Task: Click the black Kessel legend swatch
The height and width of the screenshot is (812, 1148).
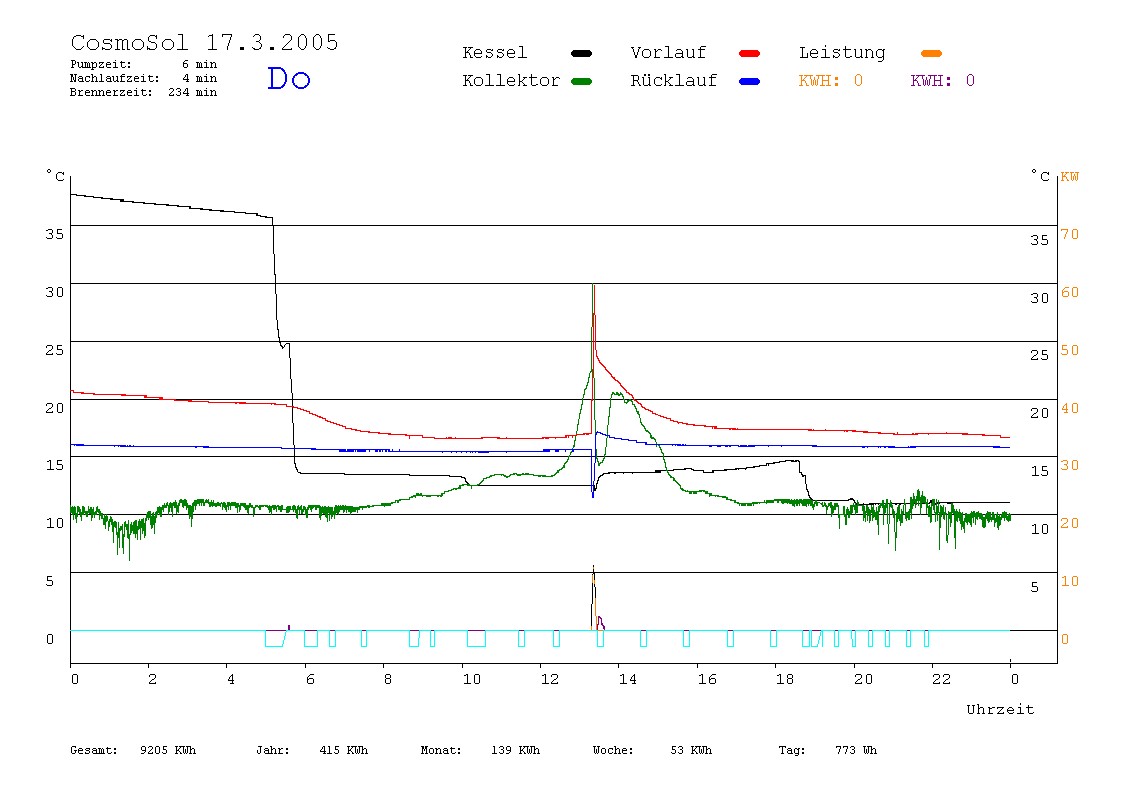Action: point(581,53)
